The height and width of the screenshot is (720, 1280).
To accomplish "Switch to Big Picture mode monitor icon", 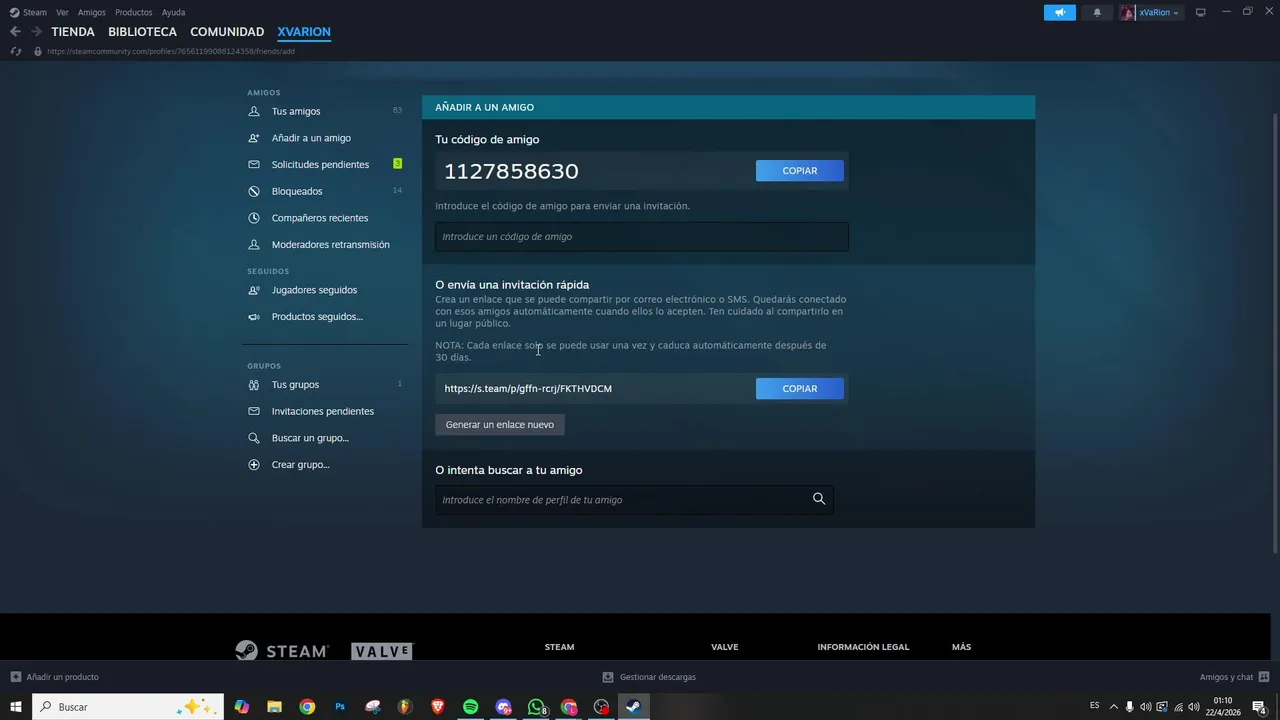I will 1201,12.
